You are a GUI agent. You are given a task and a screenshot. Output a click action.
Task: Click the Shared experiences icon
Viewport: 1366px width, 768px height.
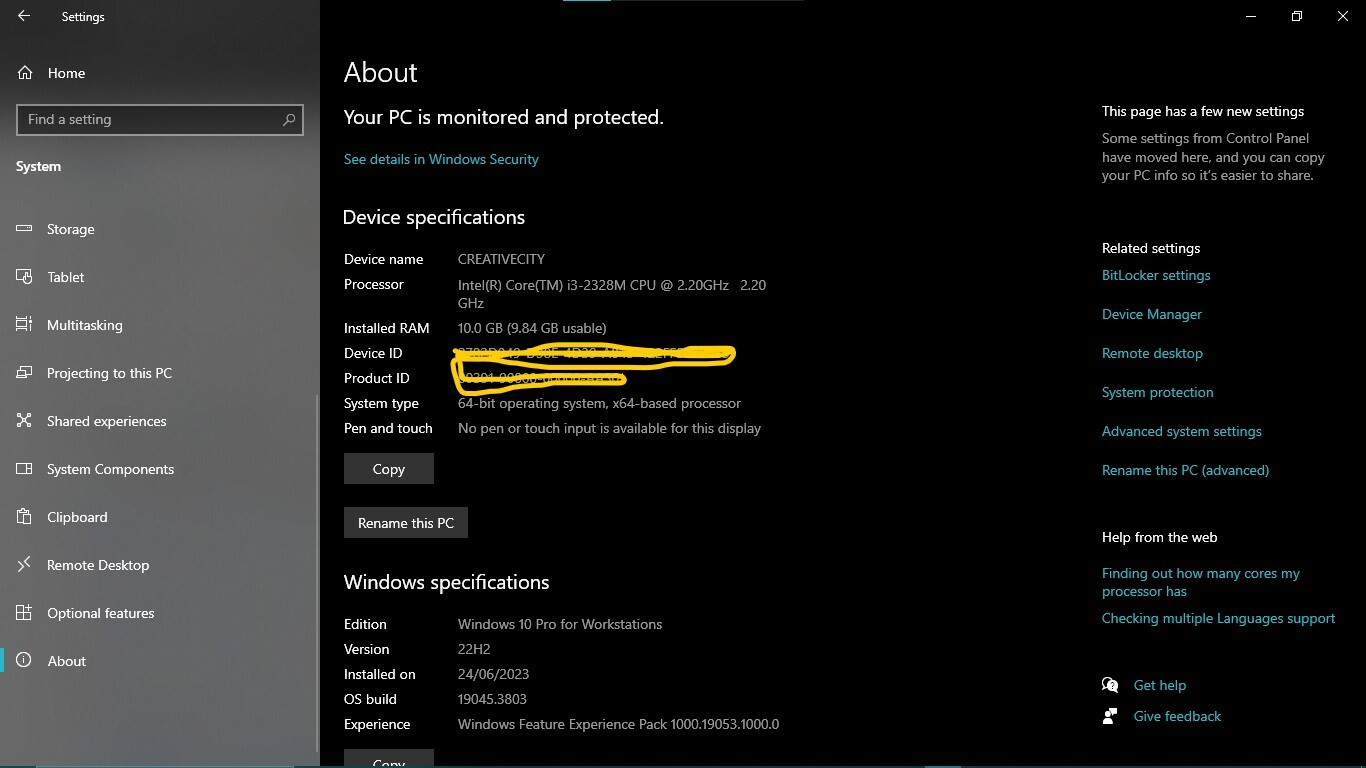(x=25, y=421)
